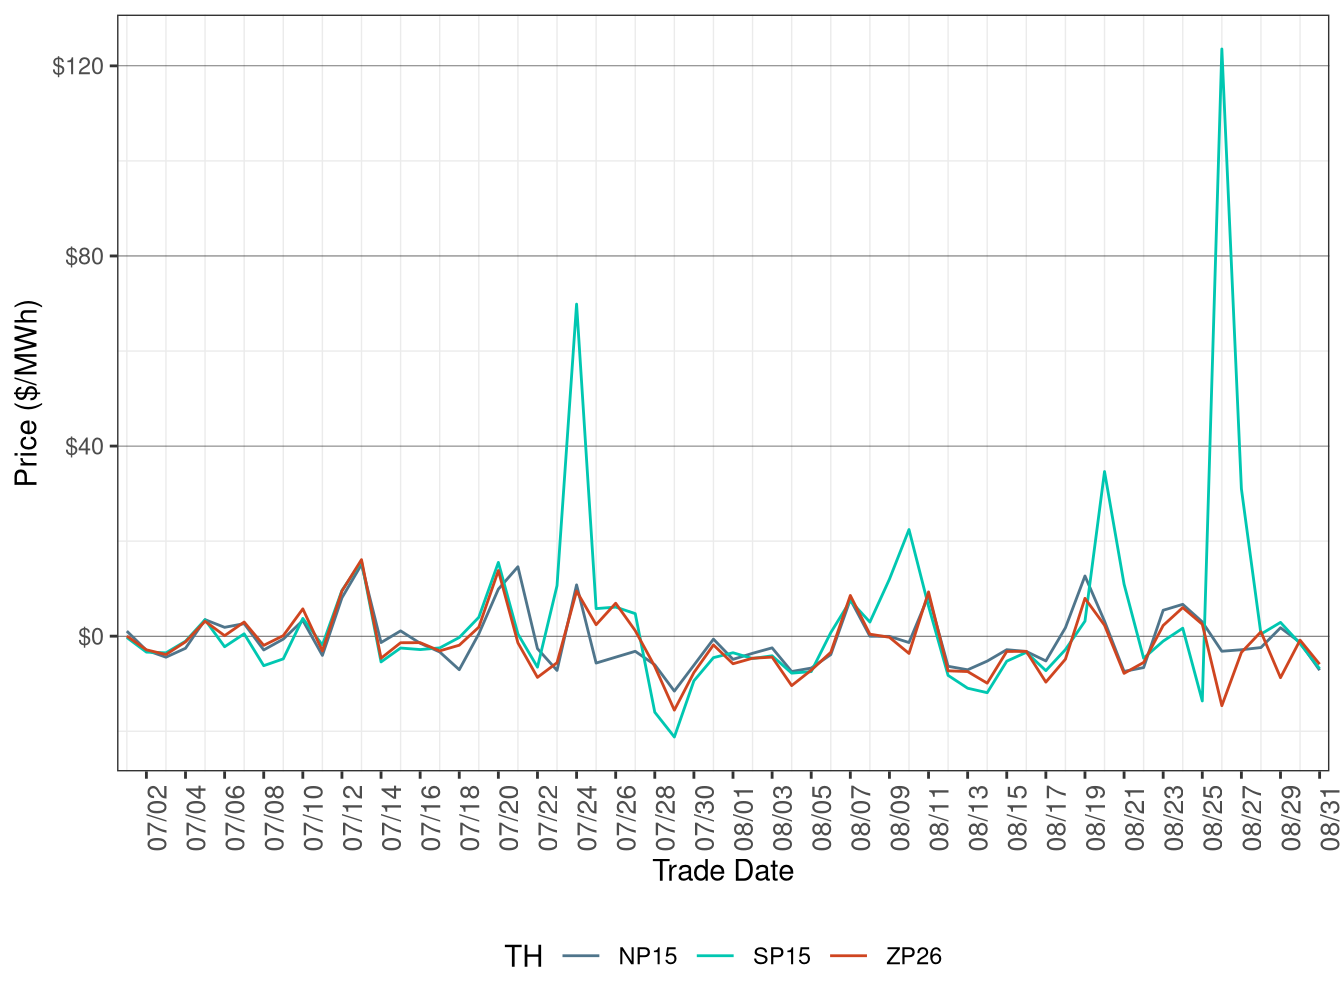The width and height of the screenshot is (1344, 1008).
Task: Select the NP15 legend label
Action: [x=647, y=957]
